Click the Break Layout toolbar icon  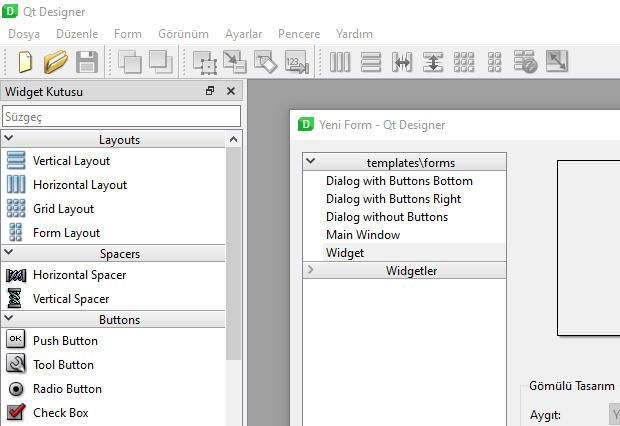click(525, 62)
